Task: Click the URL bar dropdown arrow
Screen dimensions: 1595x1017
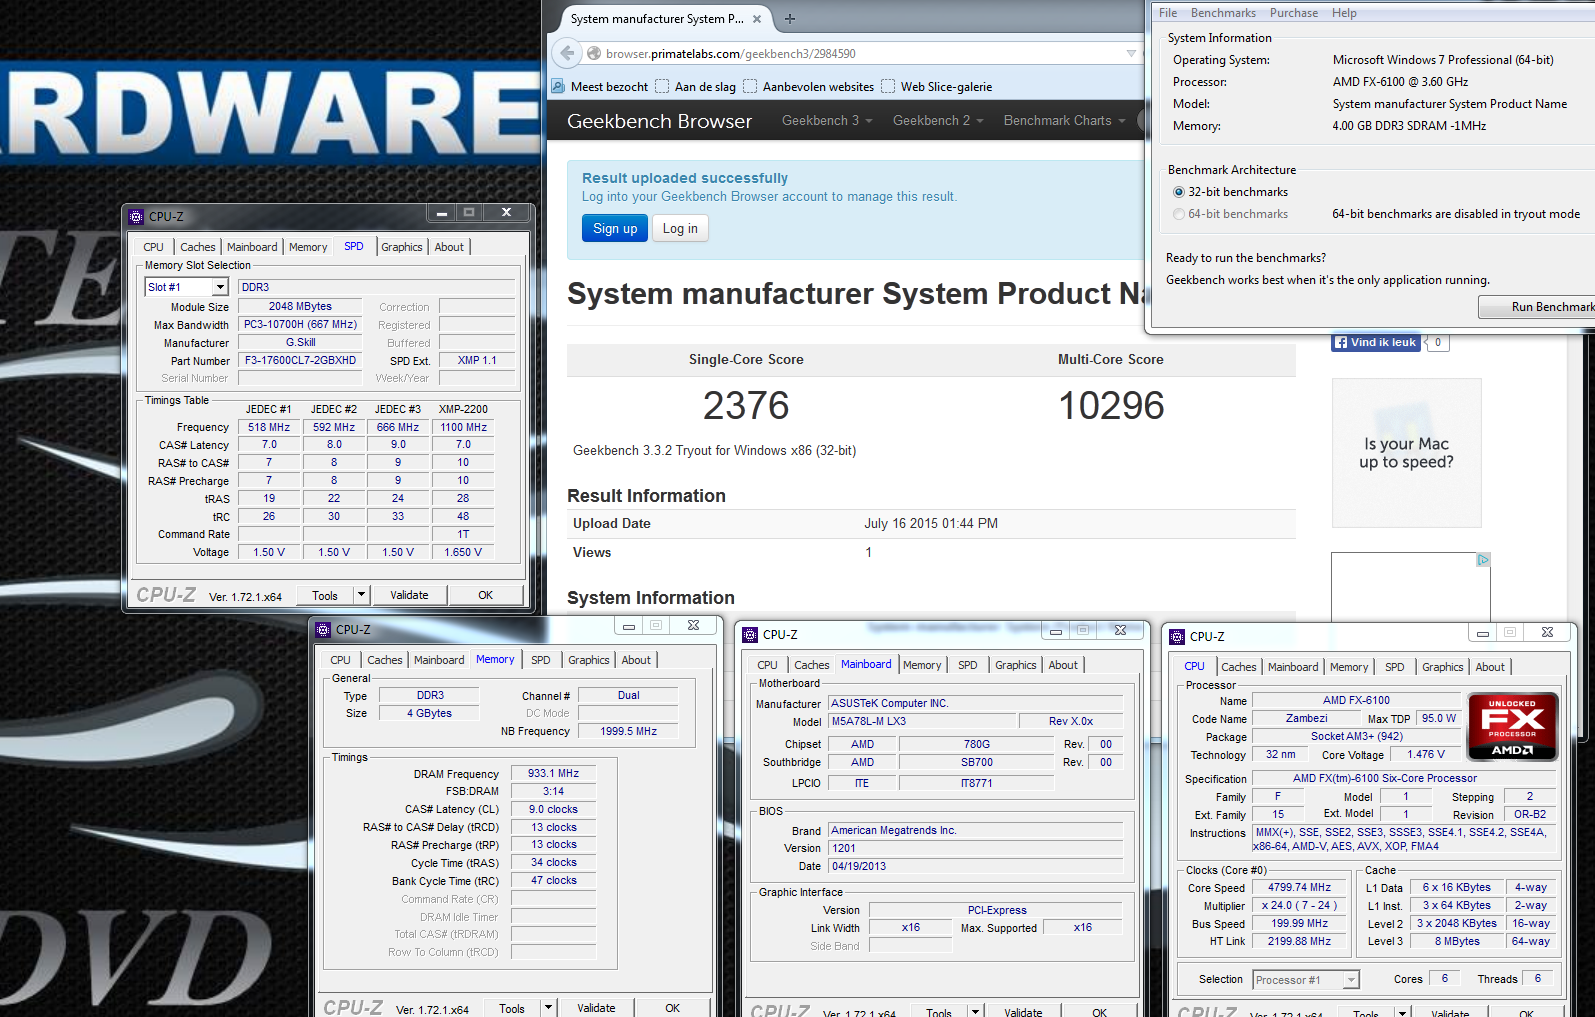Action: pos(1131,53)
